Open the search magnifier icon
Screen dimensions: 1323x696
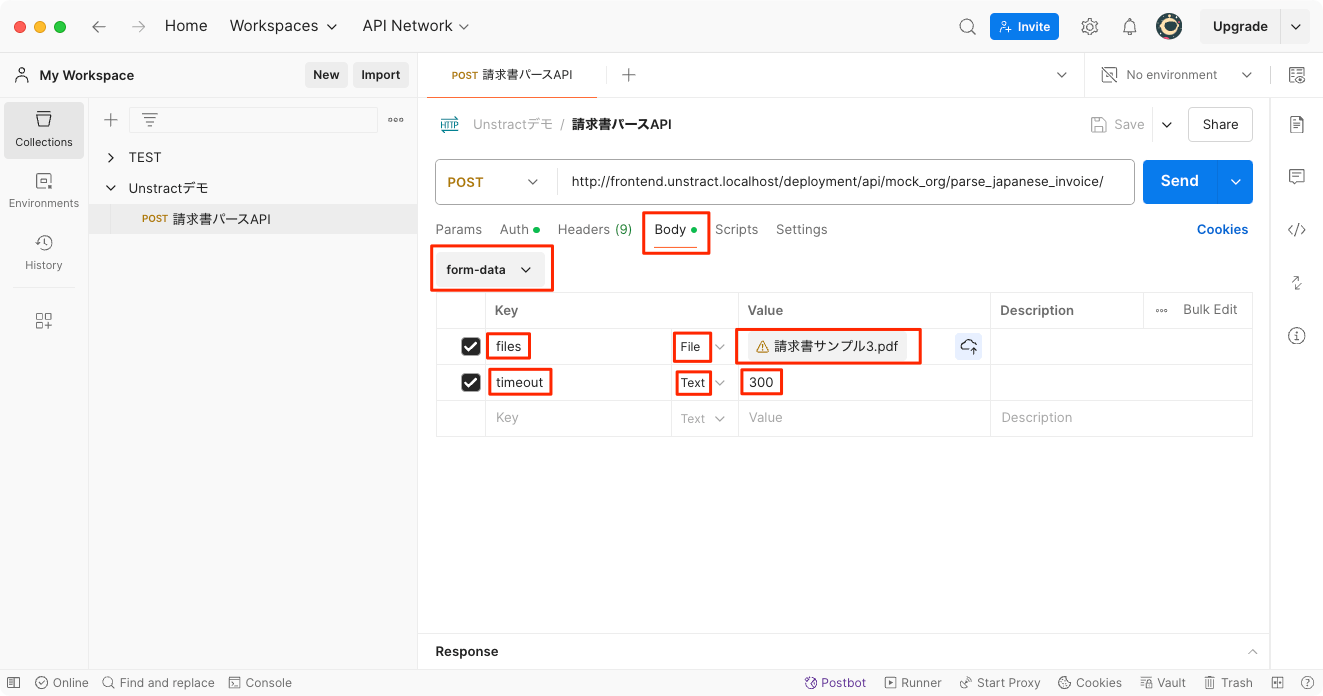coord(967,27)
